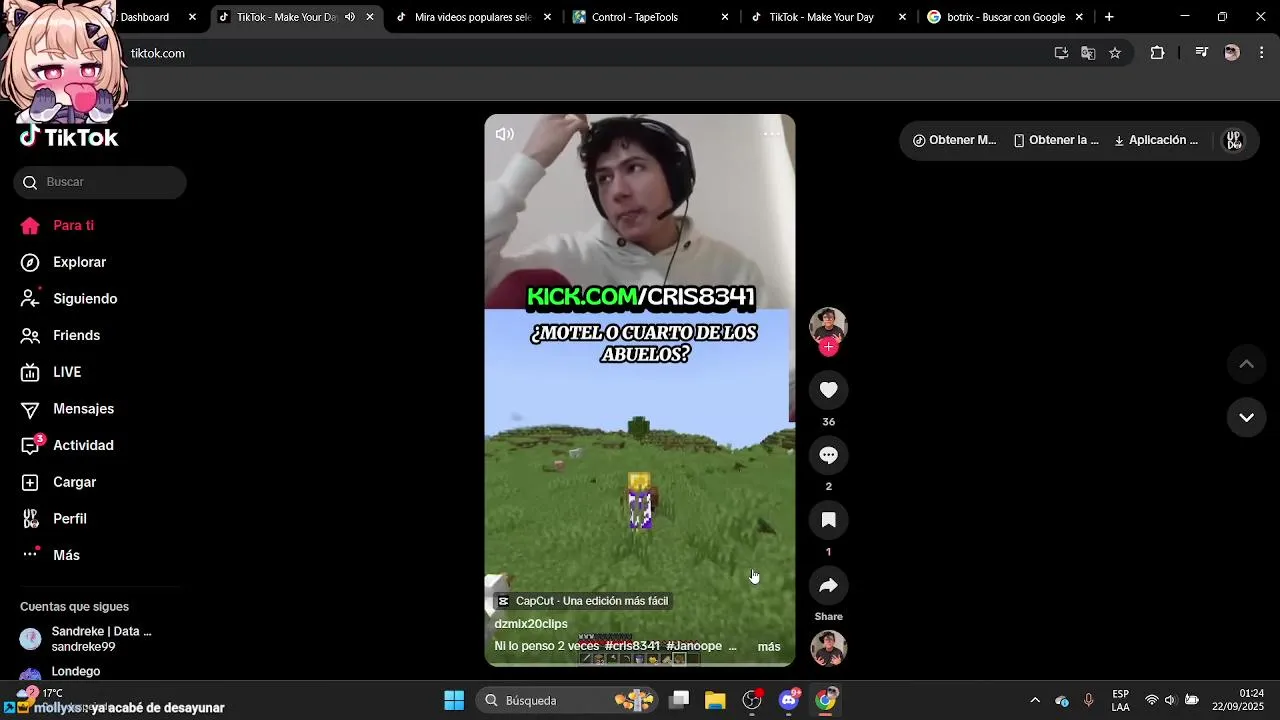Image resolution: width=1280 pixels, height=720 pixels.
Task: Bookmark this page with star icon
Action: (1115, 53)
